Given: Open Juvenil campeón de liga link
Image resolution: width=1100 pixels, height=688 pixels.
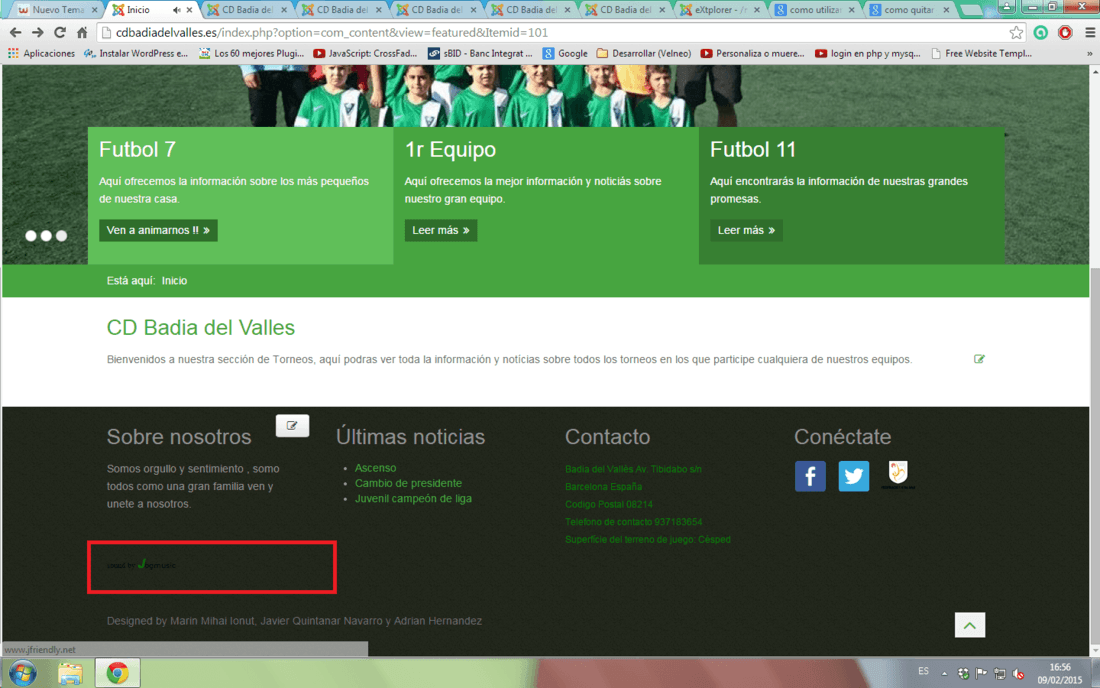Looking at the screenshot, I should coord(413,499).
